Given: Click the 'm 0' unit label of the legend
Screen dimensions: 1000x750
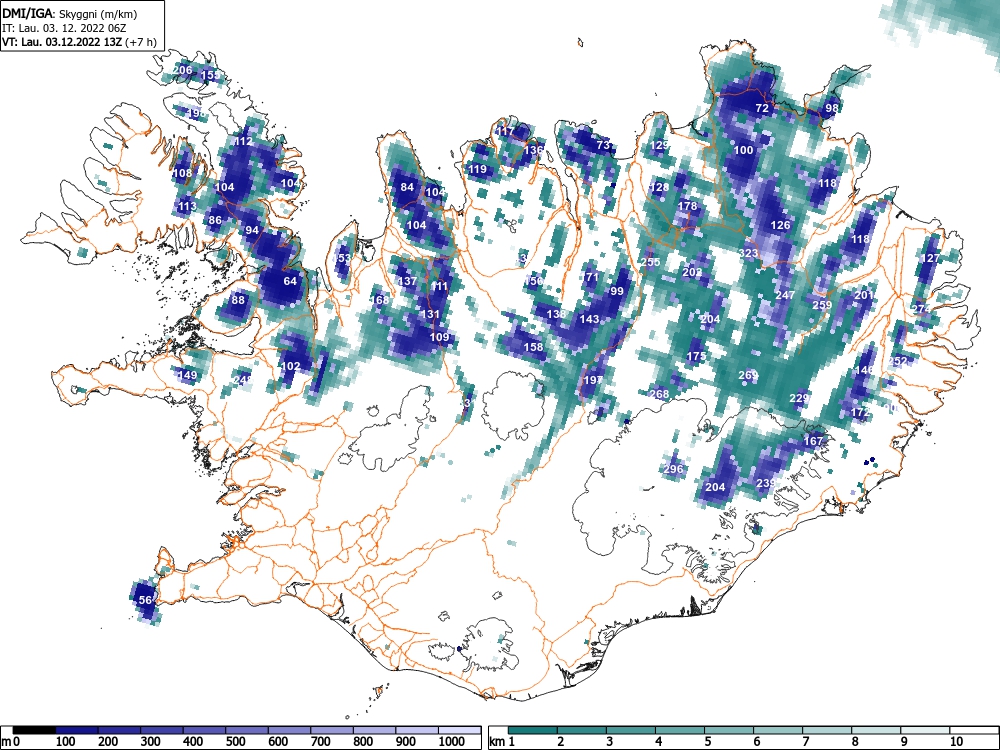Looking at the screenshot, I should (11, 742).
